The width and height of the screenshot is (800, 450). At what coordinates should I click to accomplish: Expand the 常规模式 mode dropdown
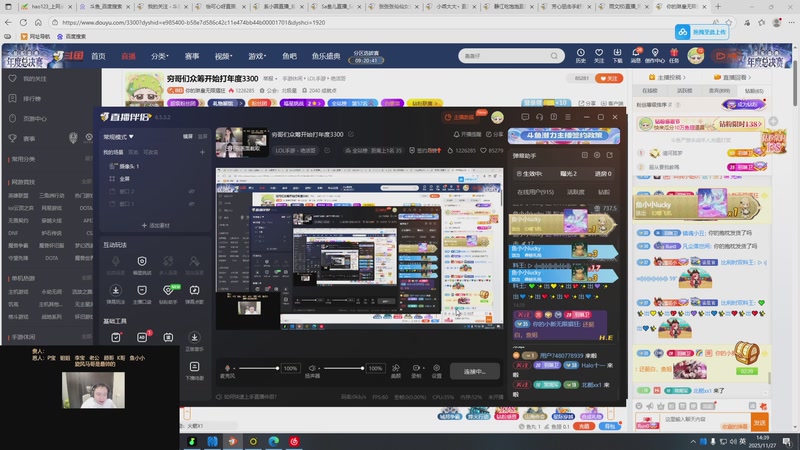tap(118, 137)
